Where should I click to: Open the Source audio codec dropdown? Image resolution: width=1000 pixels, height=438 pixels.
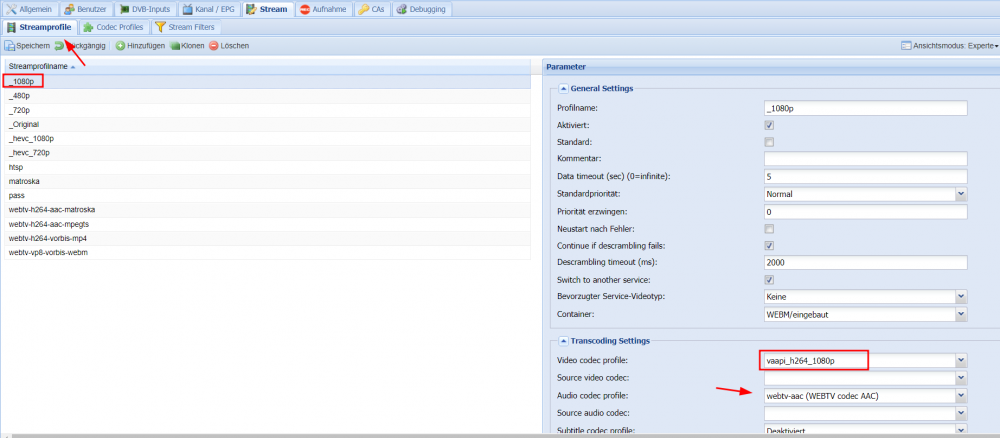(961, 413)
